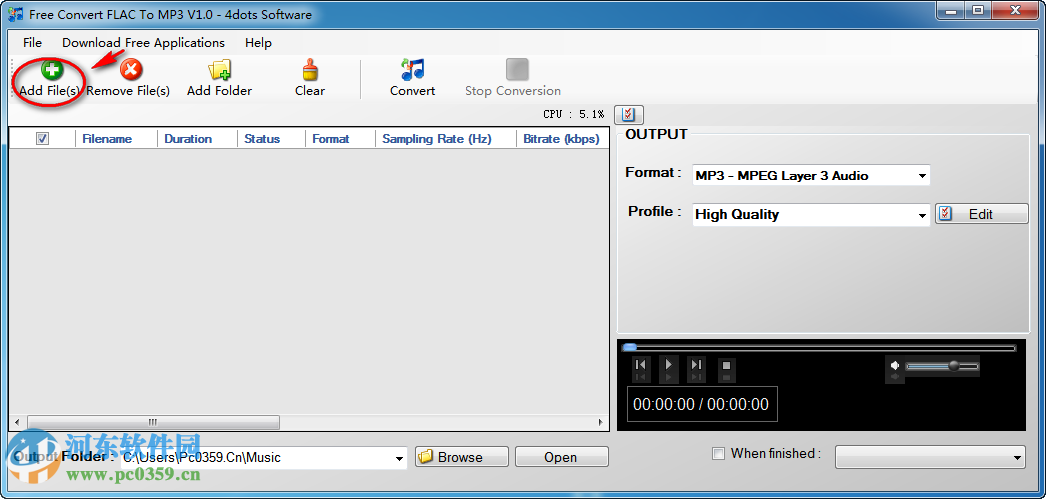Sort by the Filename column header

(x=116, y=139)
